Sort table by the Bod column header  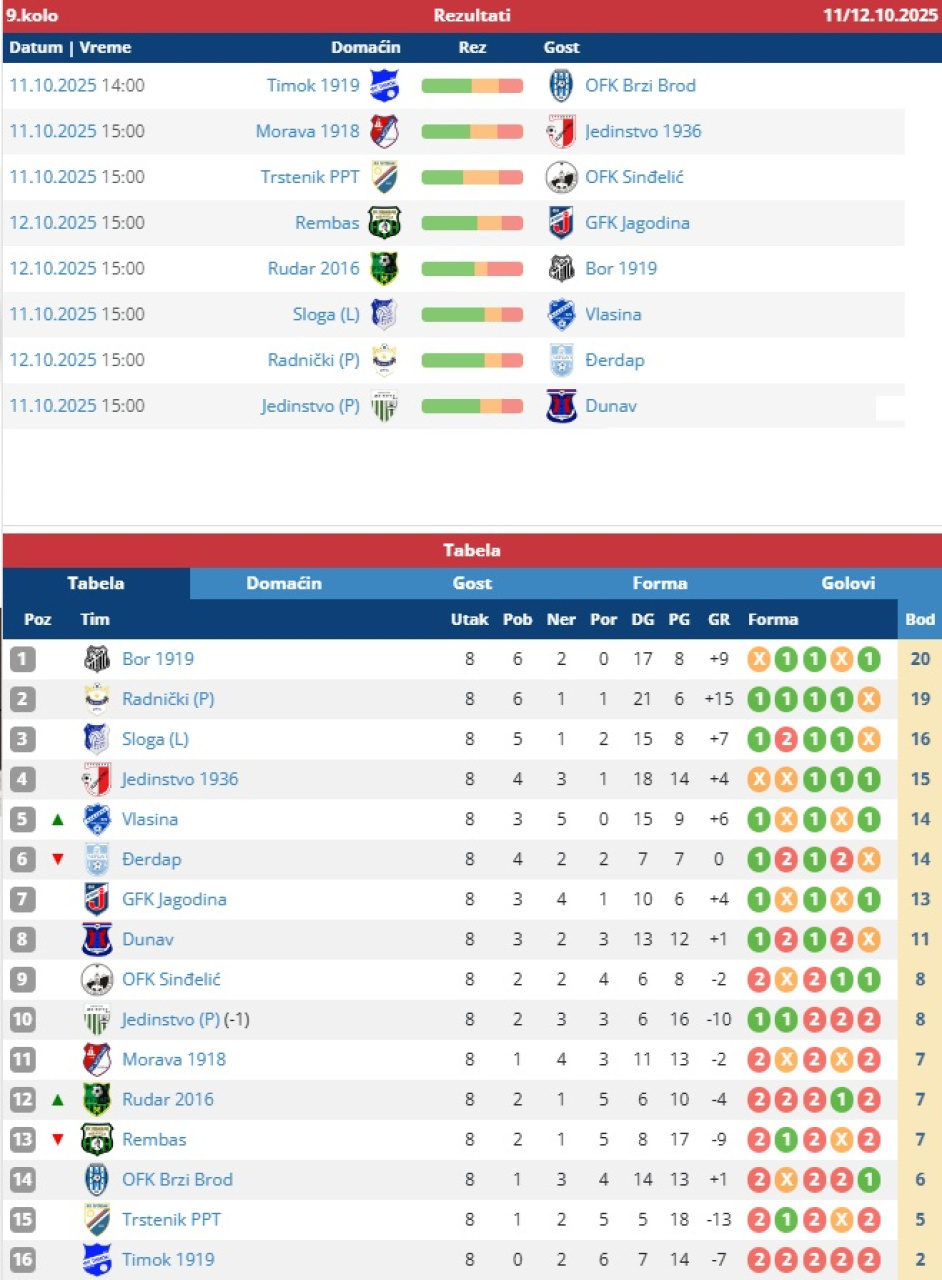(x=920, y=619)
